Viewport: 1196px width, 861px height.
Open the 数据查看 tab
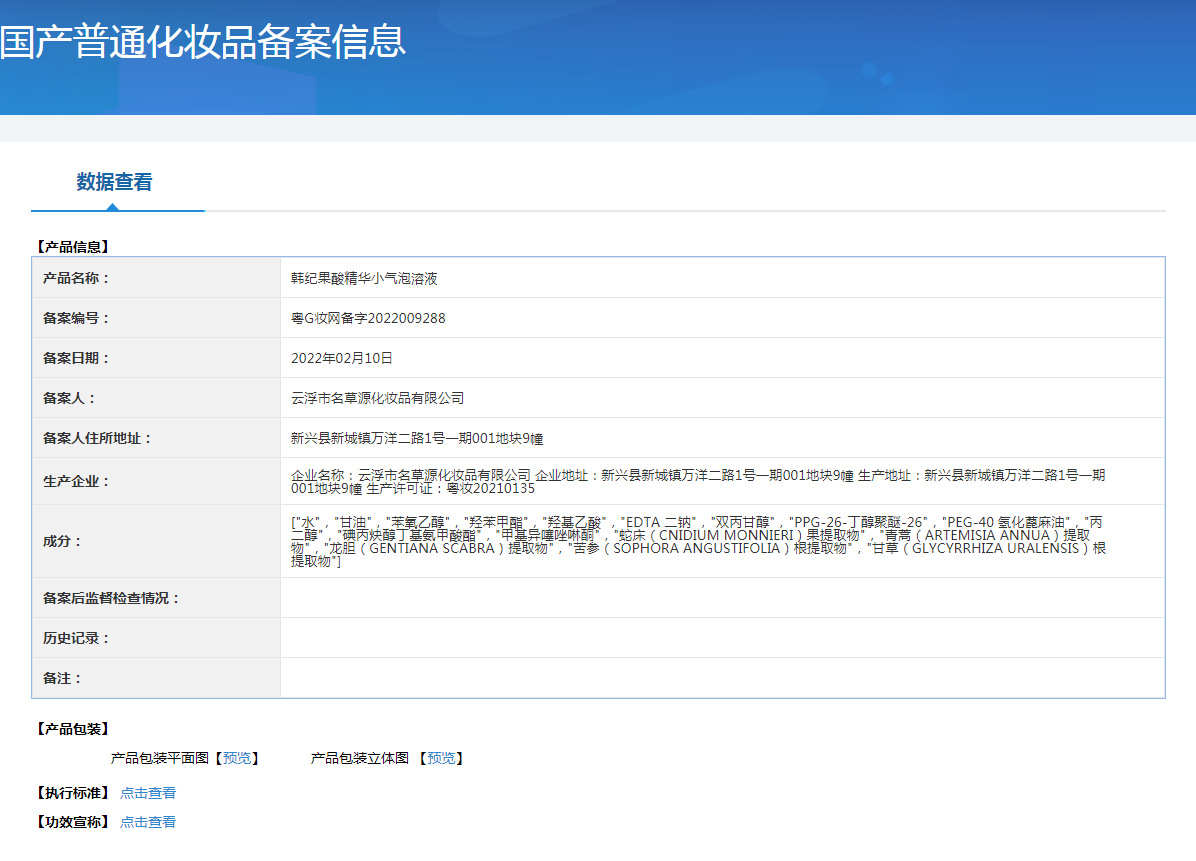[x=114, y=182]
